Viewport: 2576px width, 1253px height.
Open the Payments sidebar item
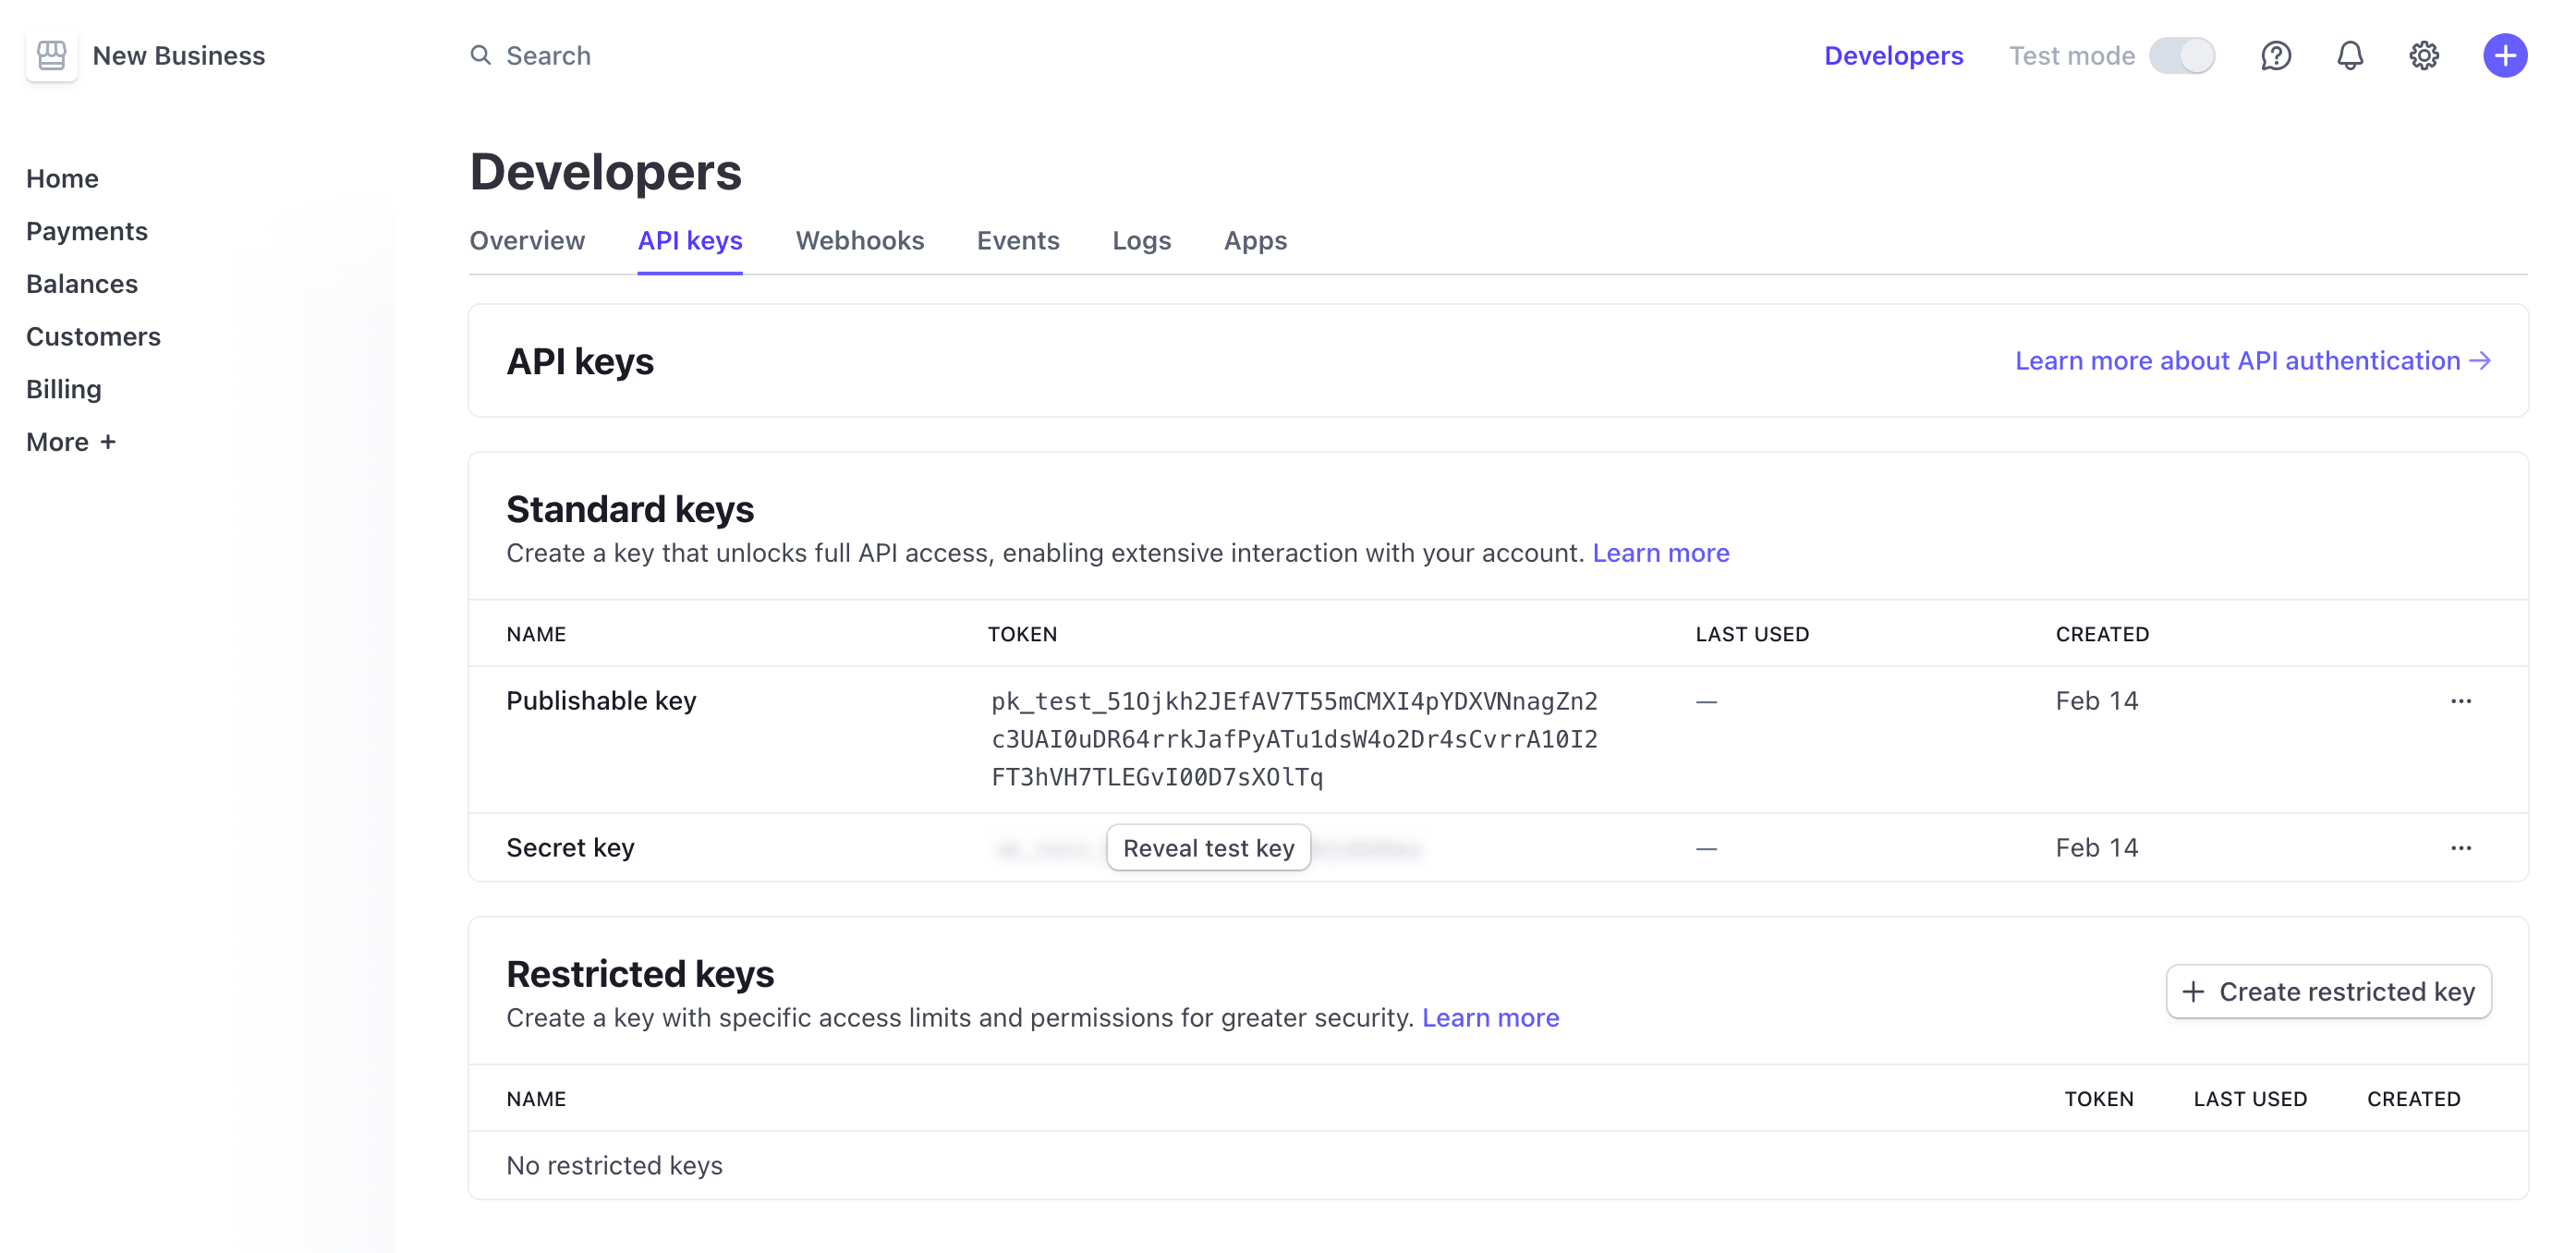87,231
